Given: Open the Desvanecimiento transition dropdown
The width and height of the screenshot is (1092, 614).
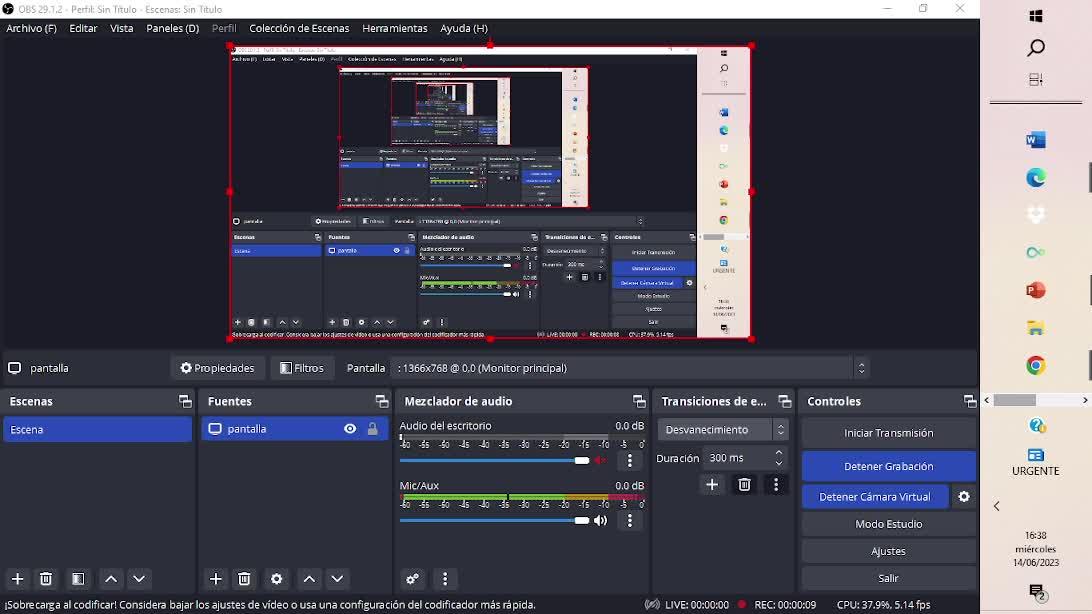Looking at the screenshot, I should point(723,430).
